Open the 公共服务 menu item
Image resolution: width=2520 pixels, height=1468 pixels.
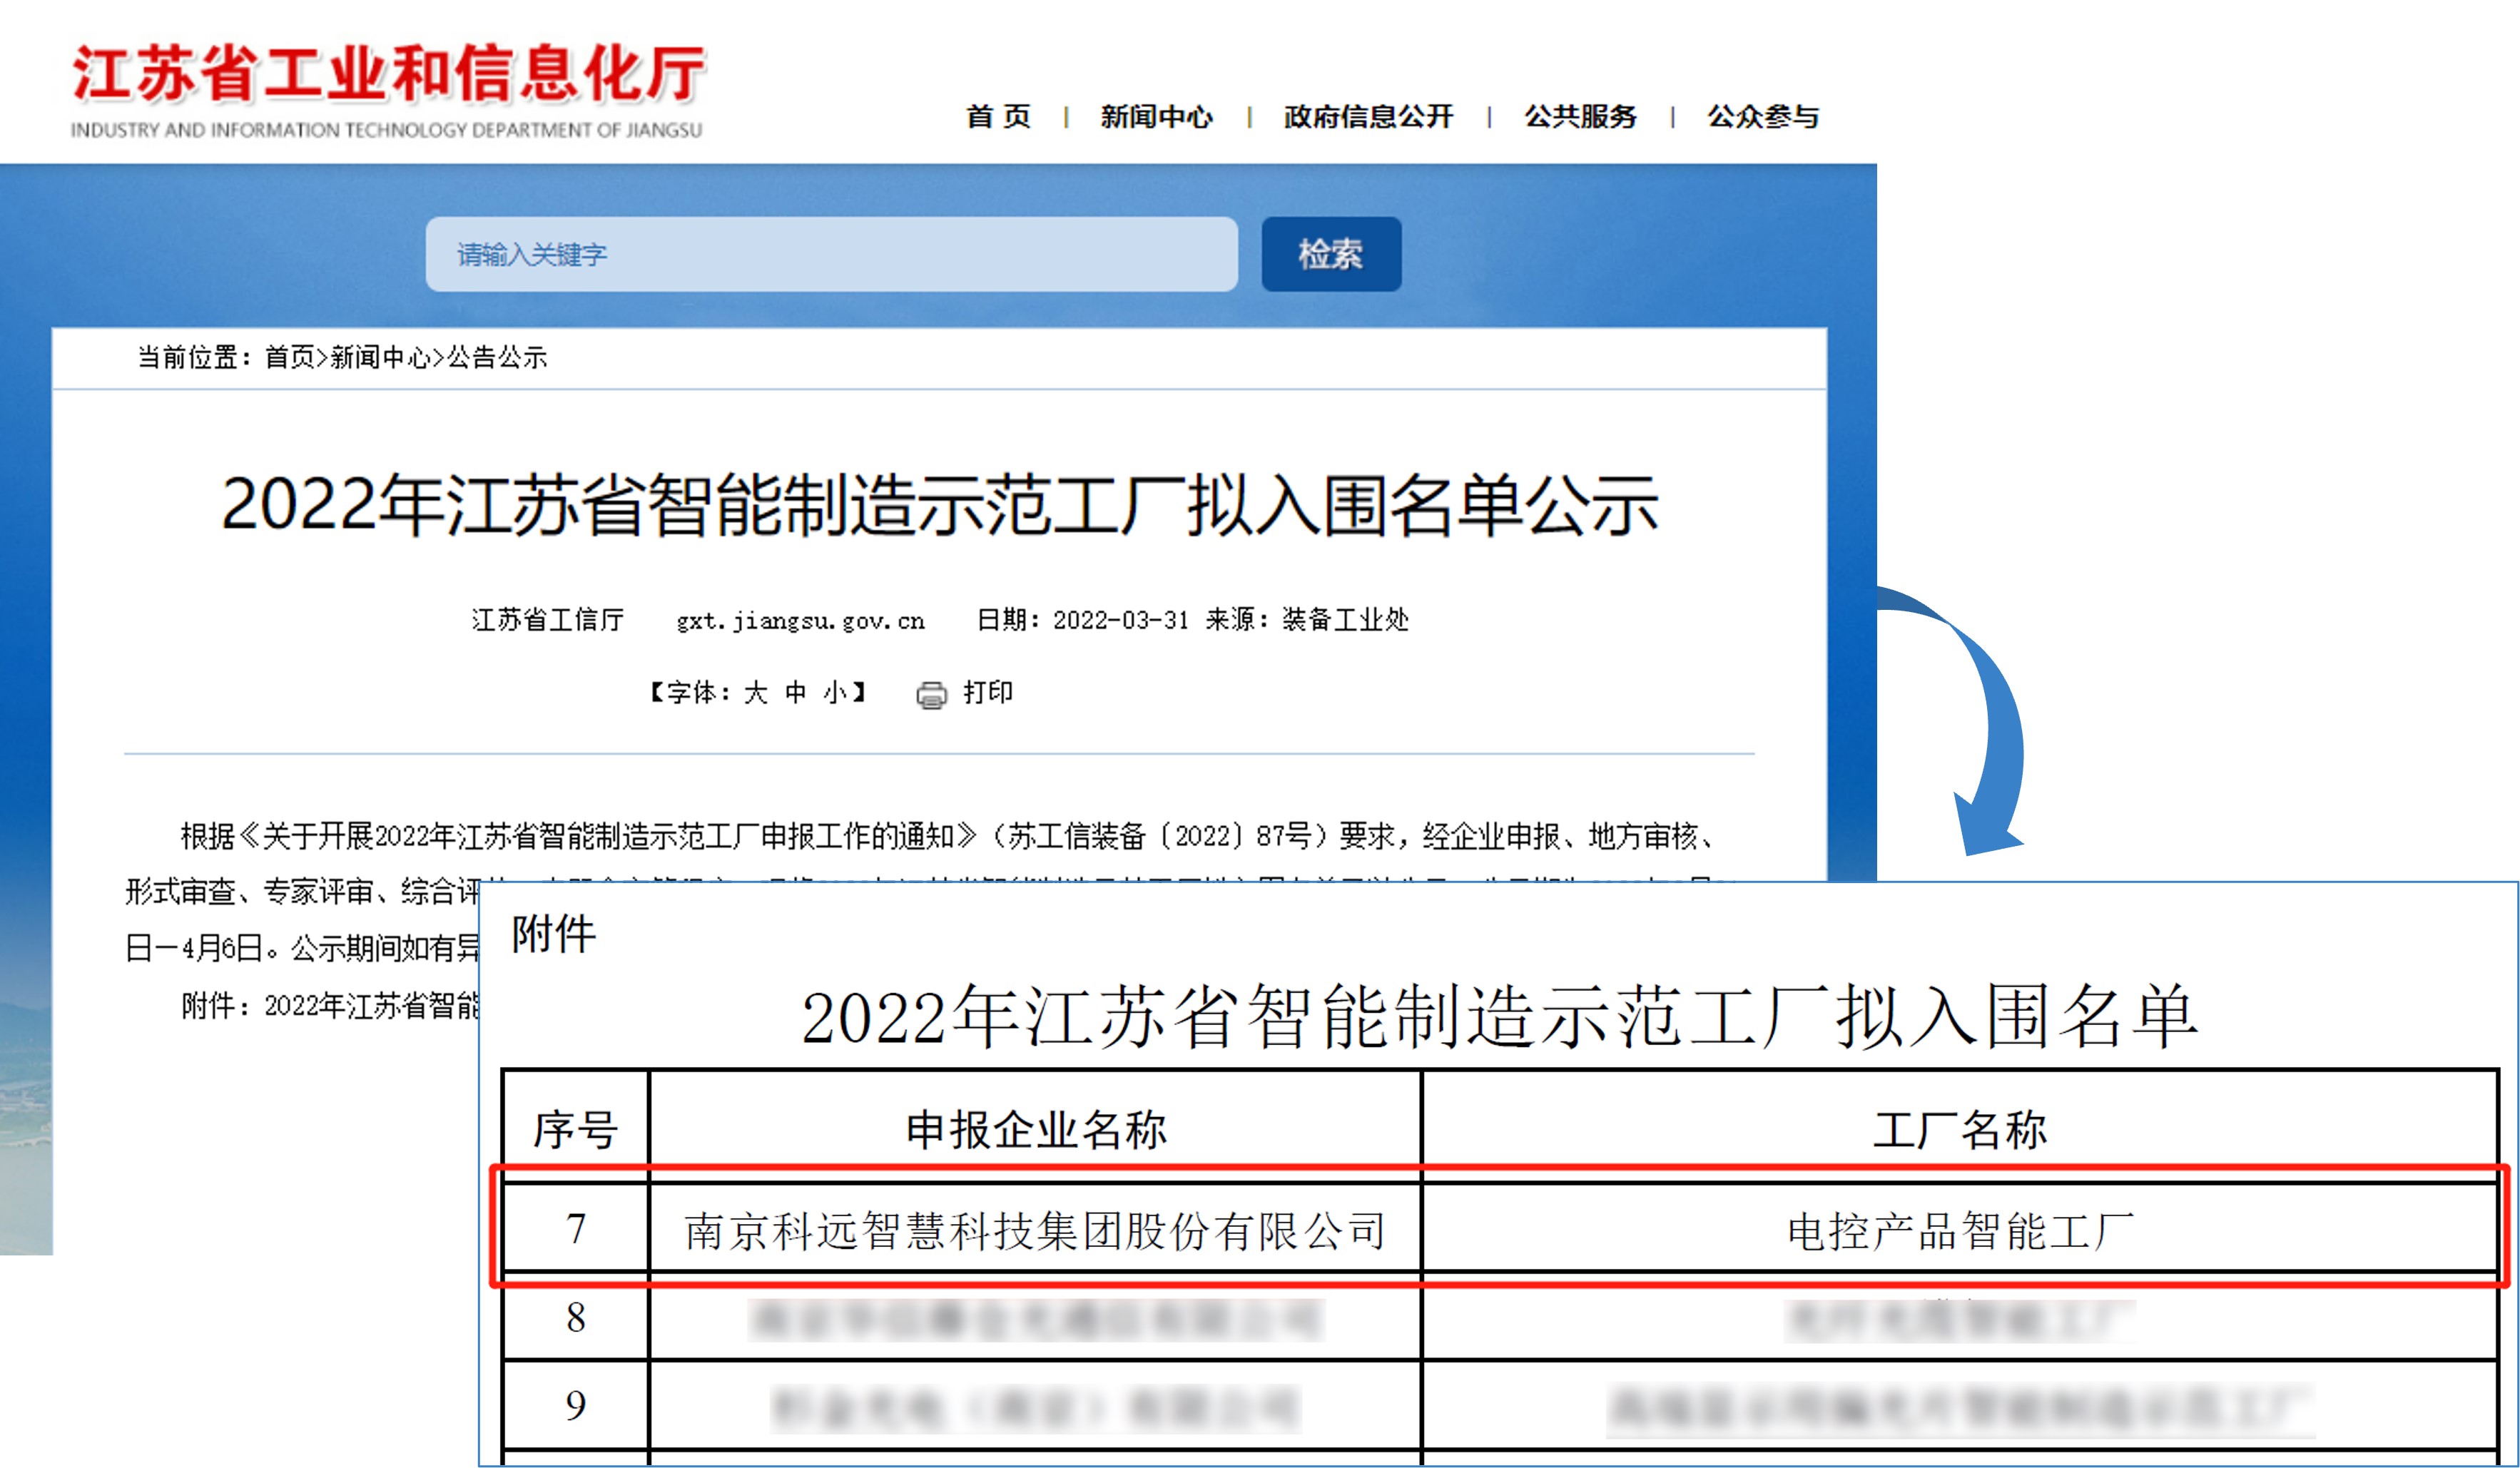(x=1580, y=117)
